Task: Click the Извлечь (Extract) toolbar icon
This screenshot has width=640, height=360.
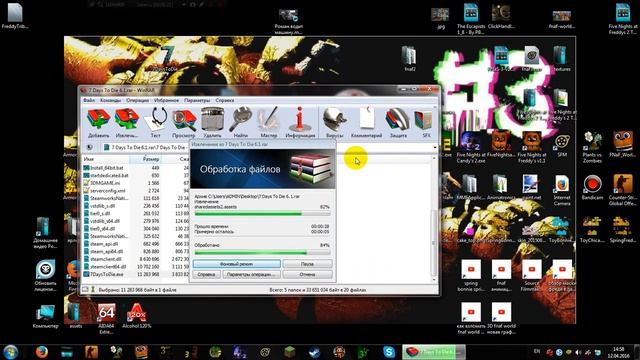Action: 127,122
